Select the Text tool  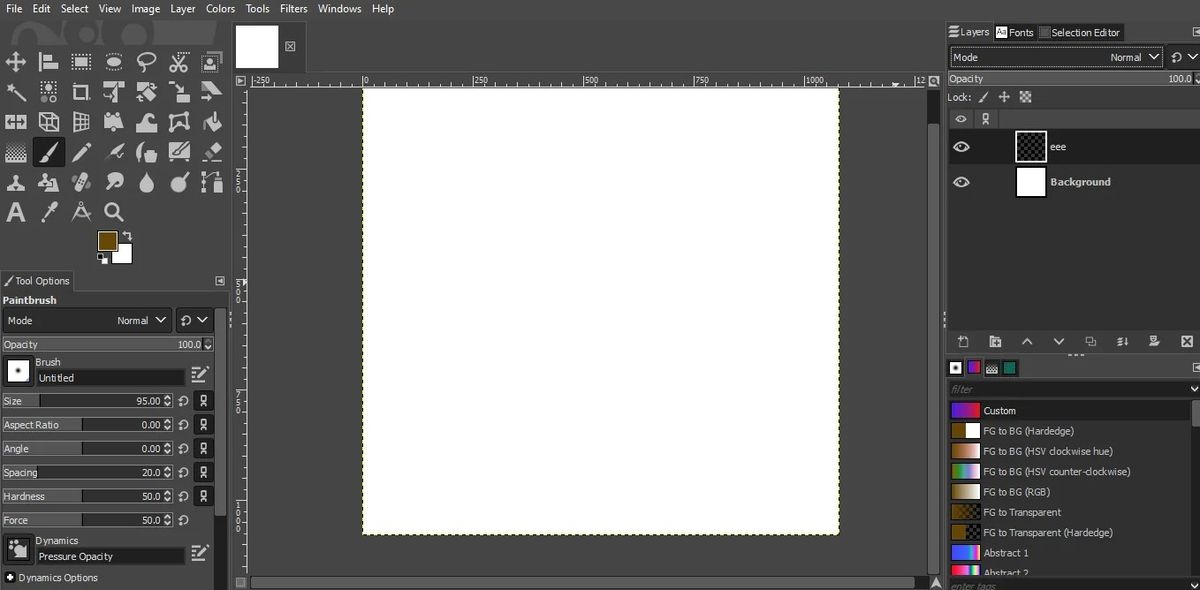(x=16, y=212)
